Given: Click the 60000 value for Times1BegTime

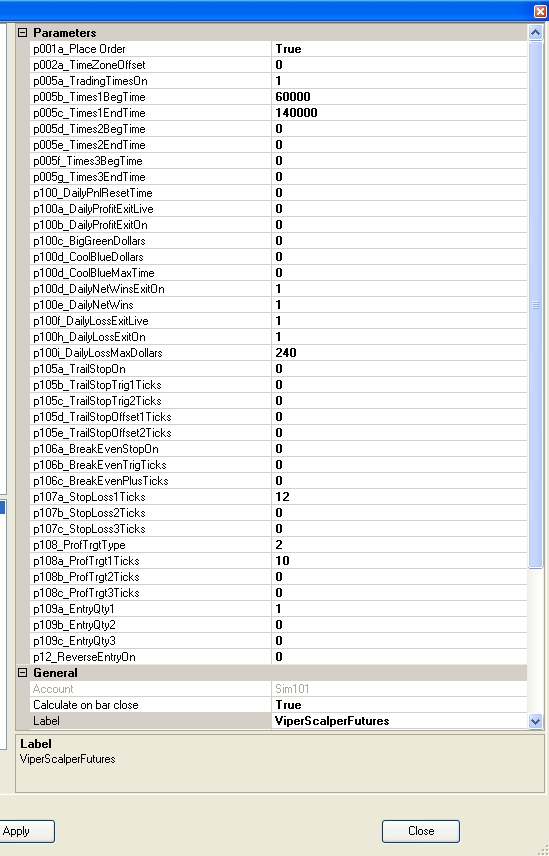Looking at the screenshot, I should [293, 97].
